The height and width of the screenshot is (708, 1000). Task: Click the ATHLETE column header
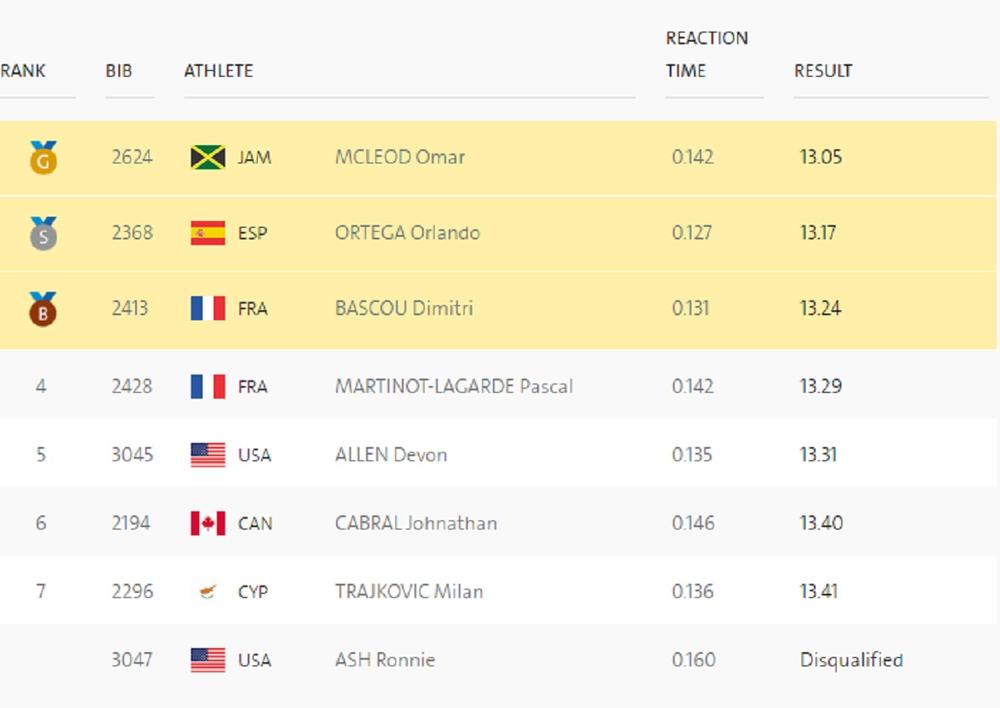click(218, 71)
